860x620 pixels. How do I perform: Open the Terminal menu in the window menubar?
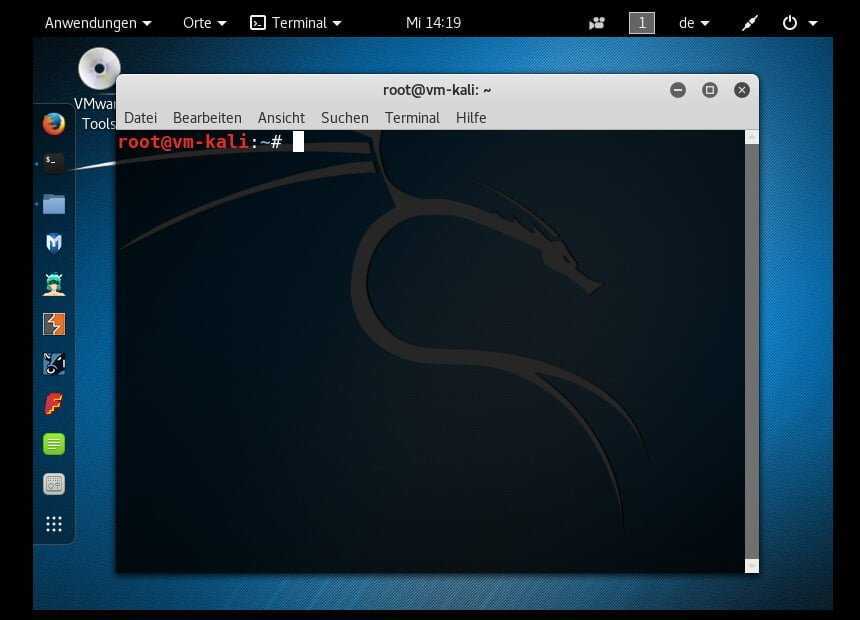[412, 118]
